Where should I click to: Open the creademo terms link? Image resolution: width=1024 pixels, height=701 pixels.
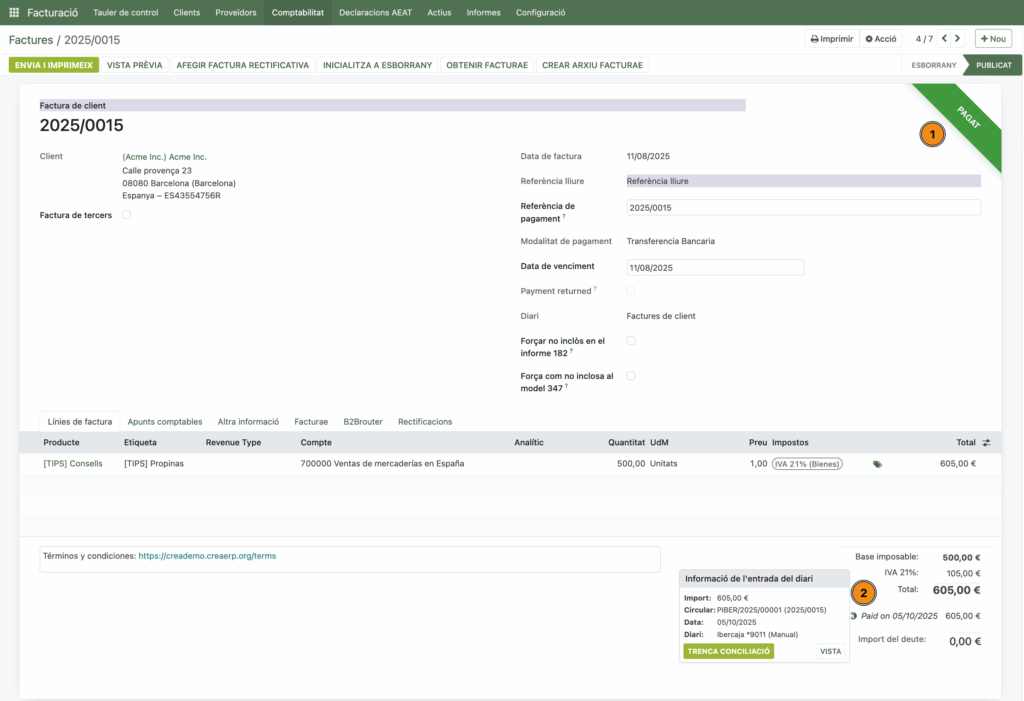pyautogui.click(x=207, y=556)
